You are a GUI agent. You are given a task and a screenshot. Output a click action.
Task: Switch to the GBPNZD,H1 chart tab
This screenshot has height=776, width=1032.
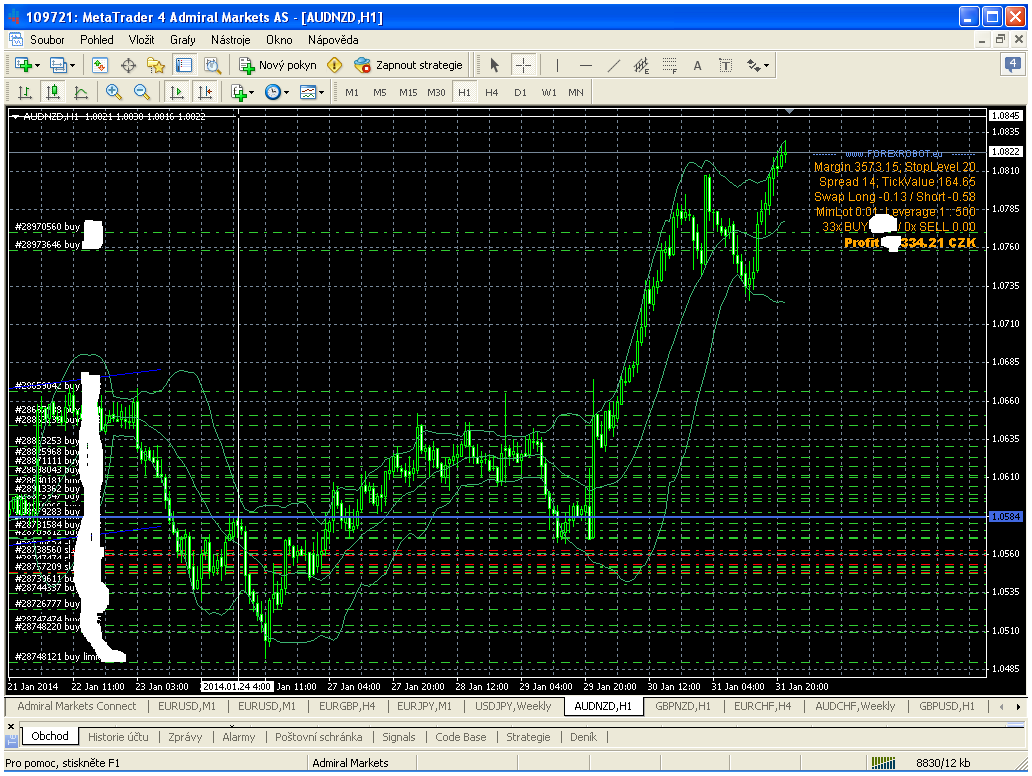(x=683, y=706)
